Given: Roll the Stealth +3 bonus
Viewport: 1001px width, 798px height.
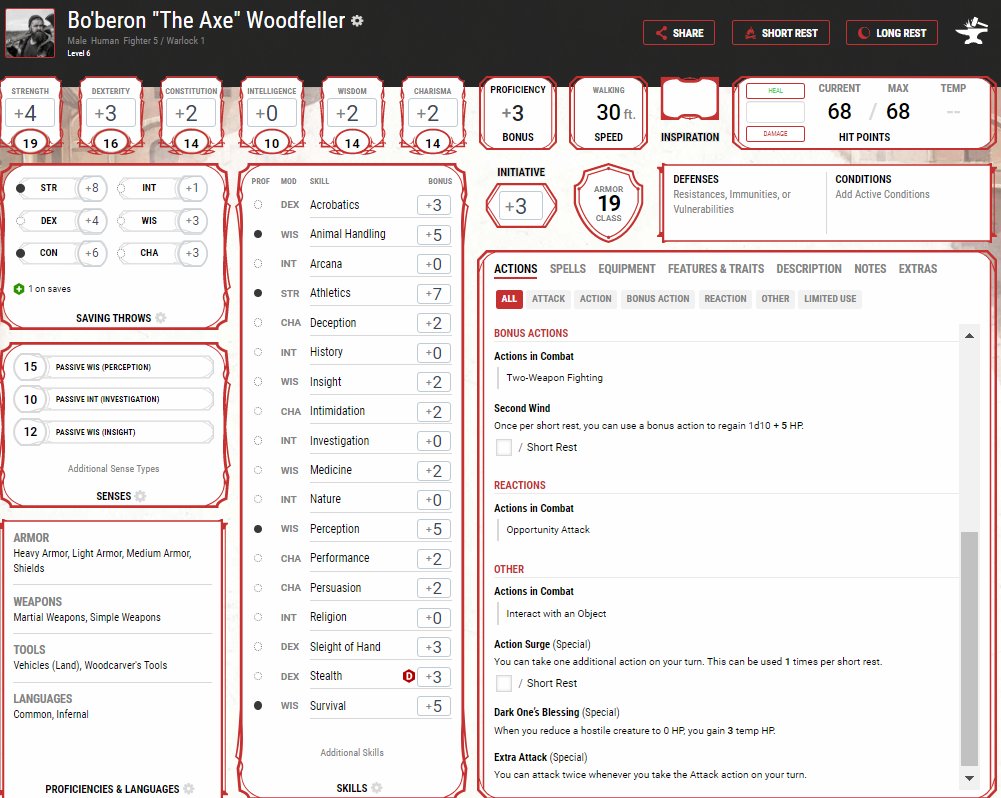Looking at the screenshot, I should pos(433,677).
